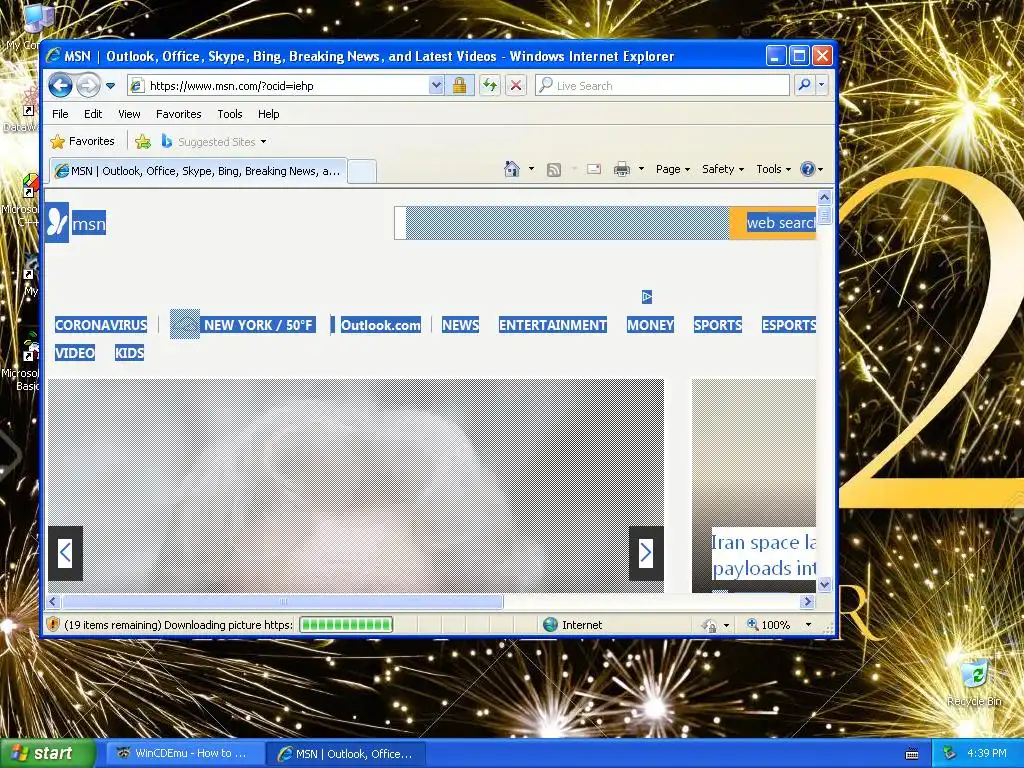This screenshot has height=768, width=1024.
Task: Open the CORONAVIRUS link
Action: click(x=101, y=325)
